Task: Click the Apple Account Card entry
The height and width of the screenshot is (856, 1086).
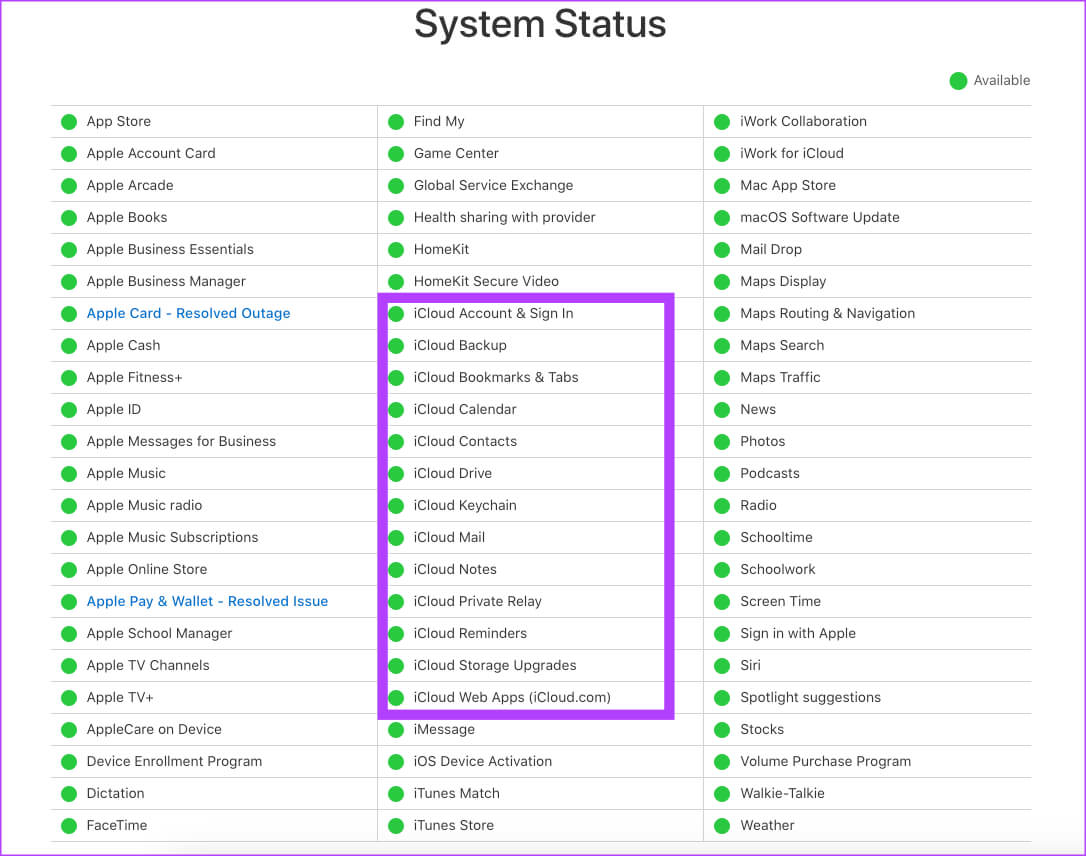Action: tap(151, 153)
